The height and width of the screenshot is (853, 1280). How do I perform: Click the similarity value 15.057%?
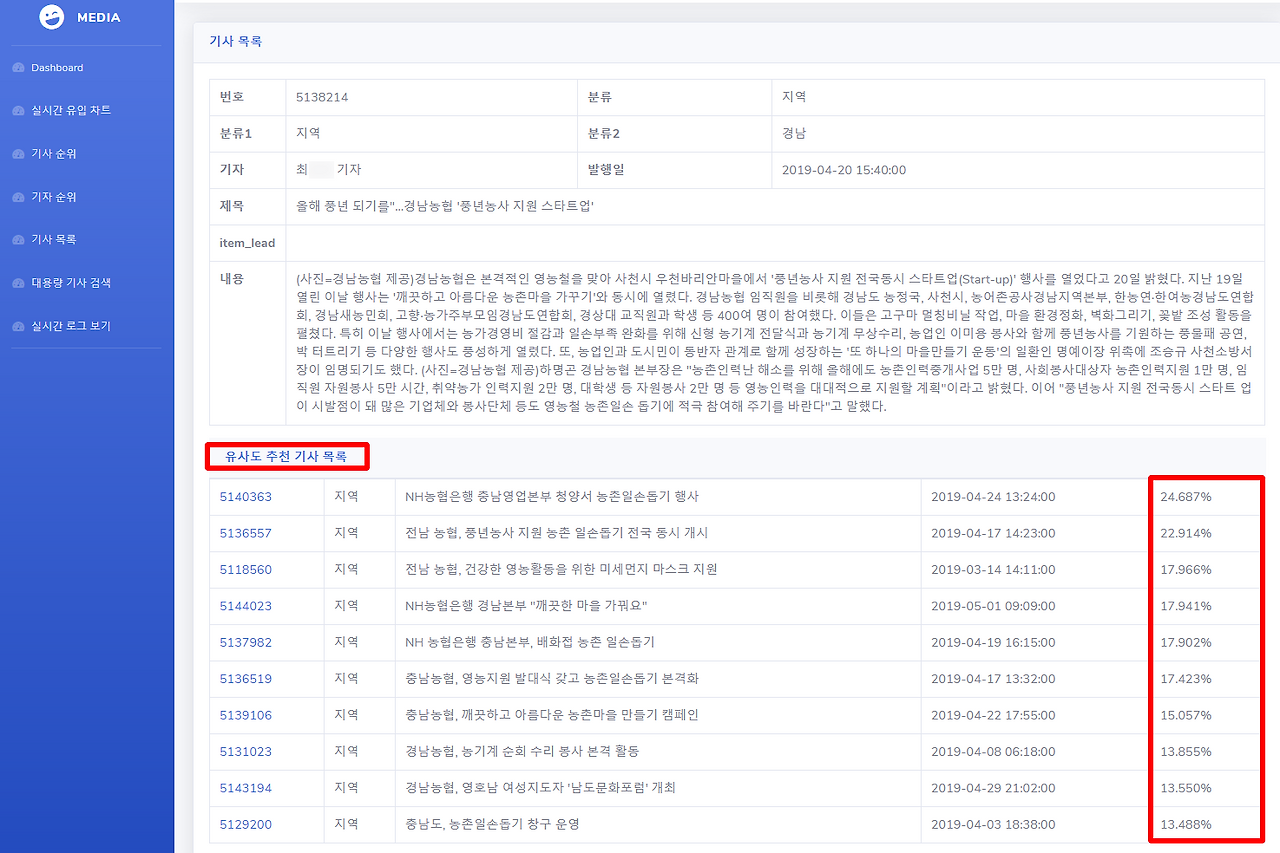1186,715
